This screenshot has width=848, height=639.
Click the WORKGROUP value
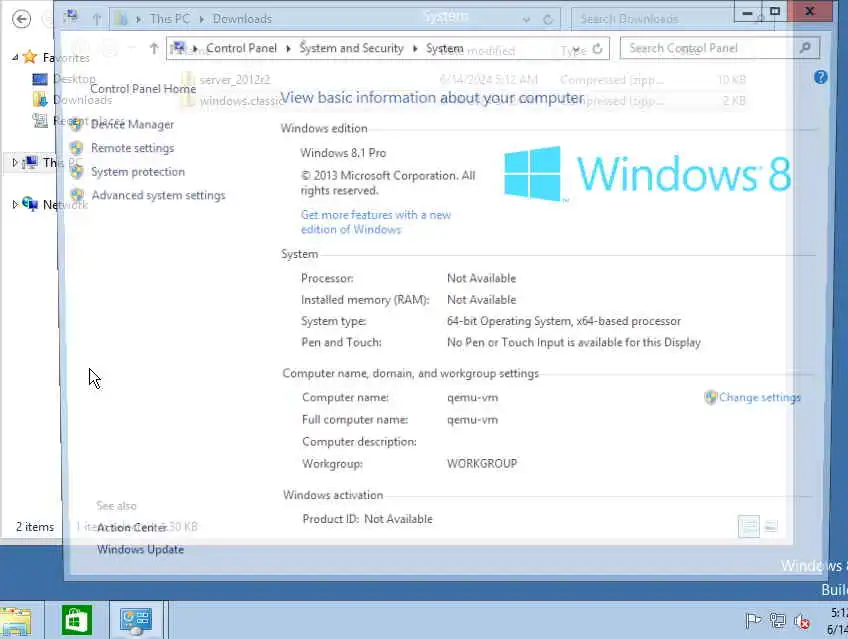tap(482, 464)
